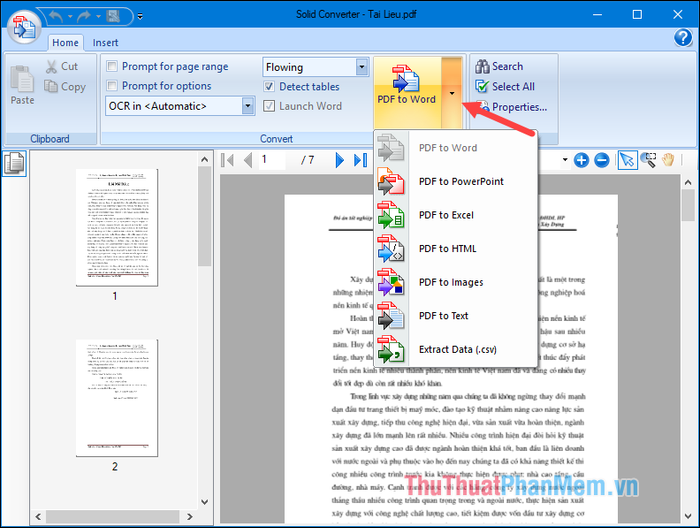The image size is (700, 528).
Task: Click the current page number field
Action: (x=272, y=160)
